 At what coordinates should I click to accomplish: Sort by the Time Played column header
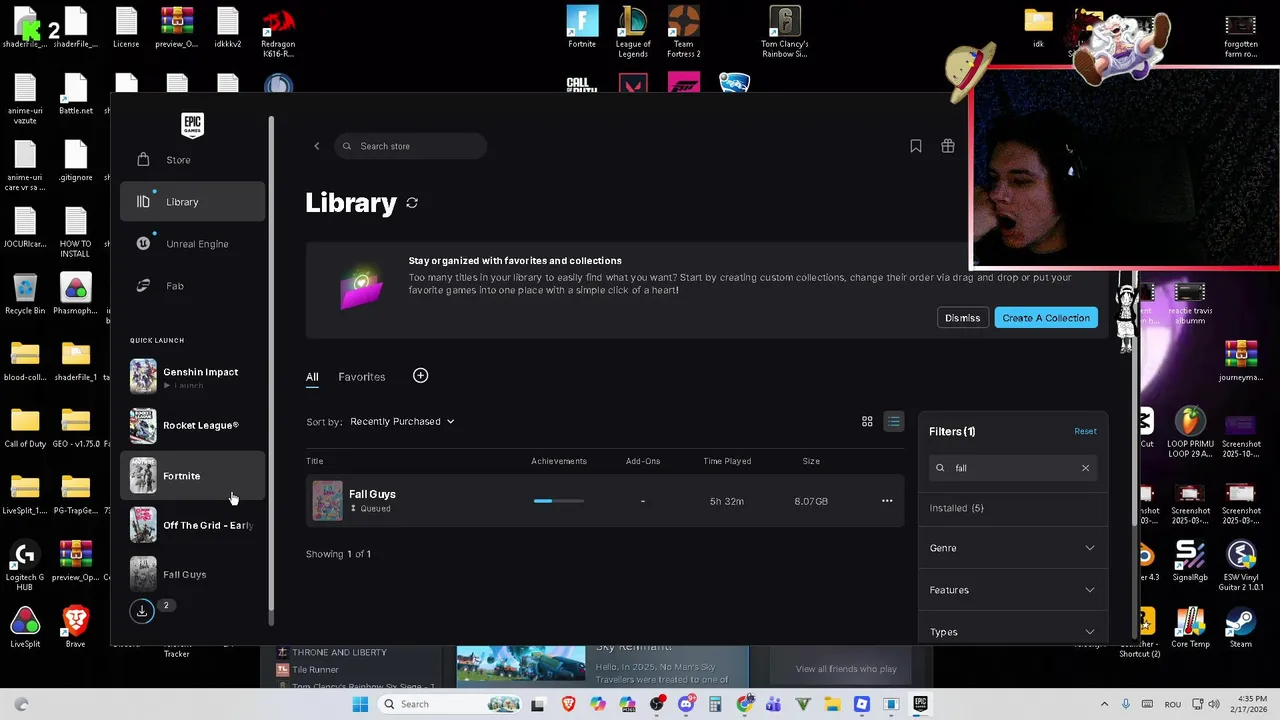tap(727, 461)
